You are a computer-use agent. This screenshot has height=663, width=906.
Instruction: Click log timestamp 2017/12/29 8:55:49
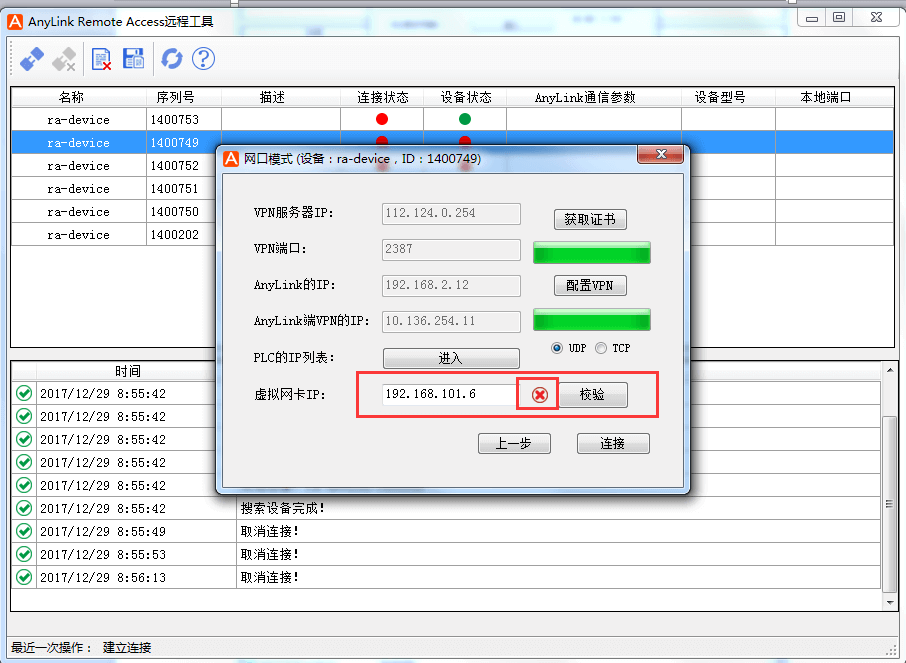pyautogui.click(x=103, y=531)
